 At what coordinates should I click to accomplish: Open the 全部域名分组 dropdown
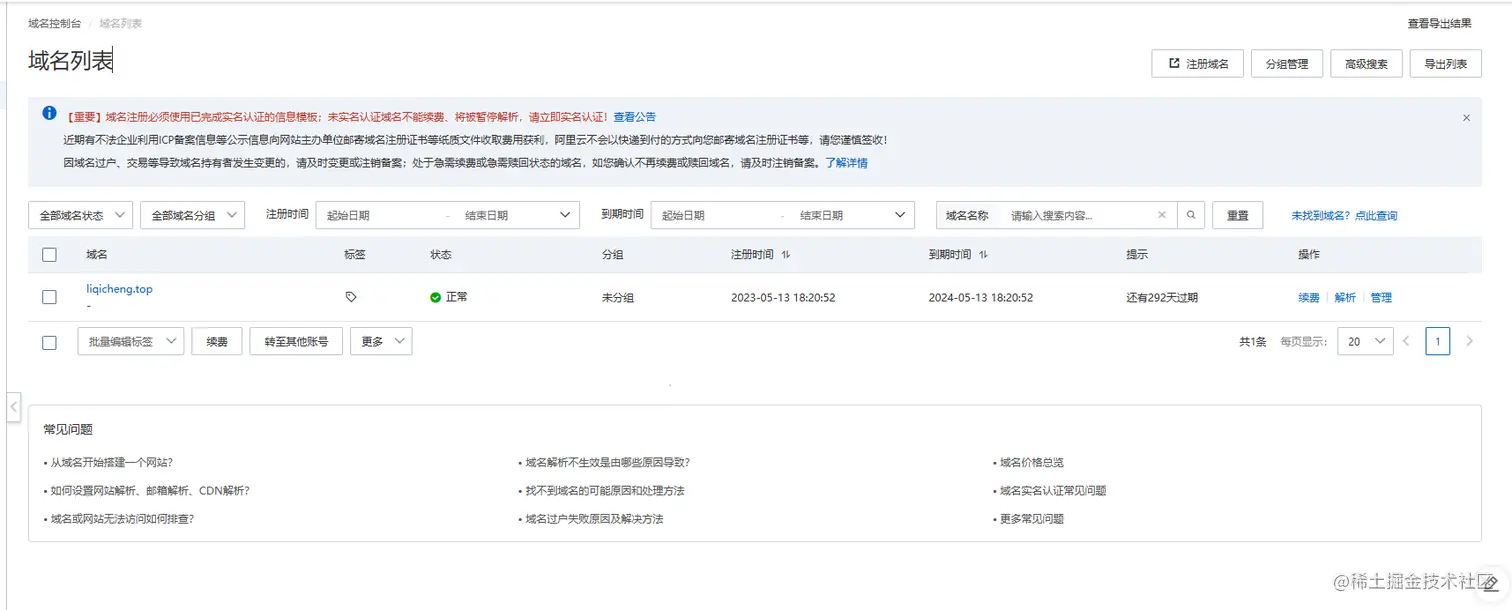[x=193, y=215]
